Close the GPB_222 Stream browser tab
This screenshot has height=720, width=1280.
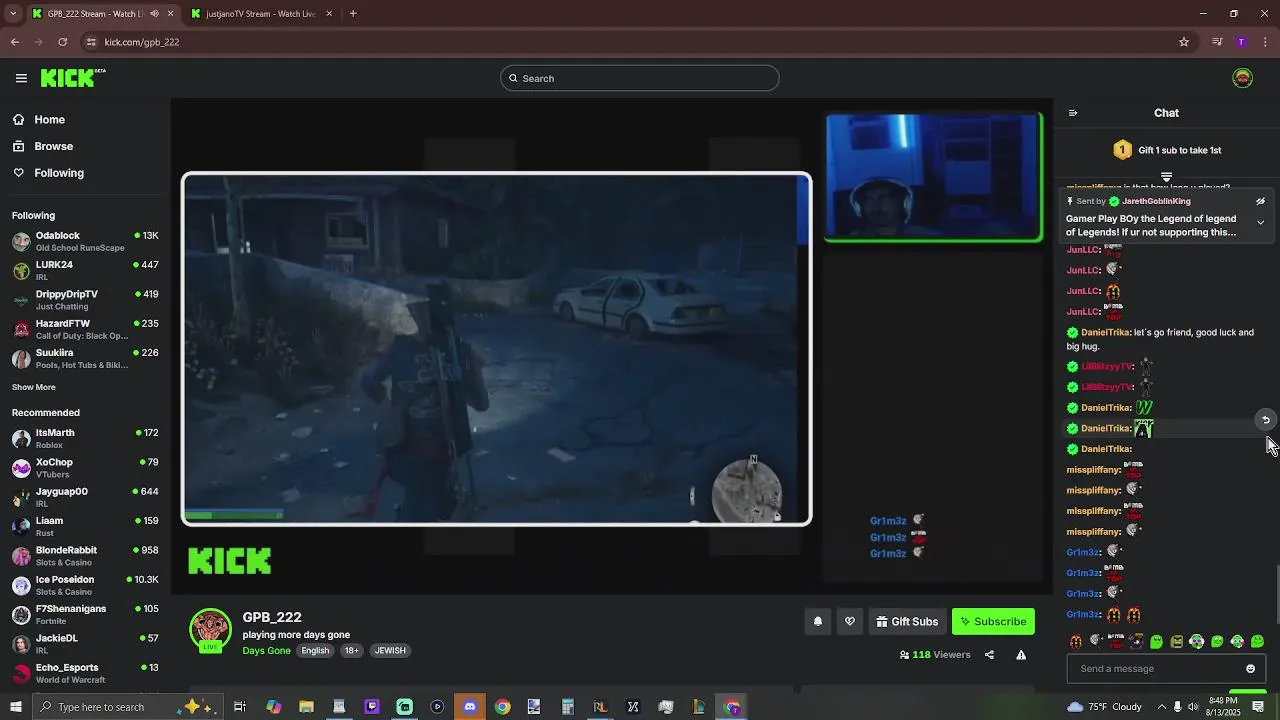pos(171,14)
